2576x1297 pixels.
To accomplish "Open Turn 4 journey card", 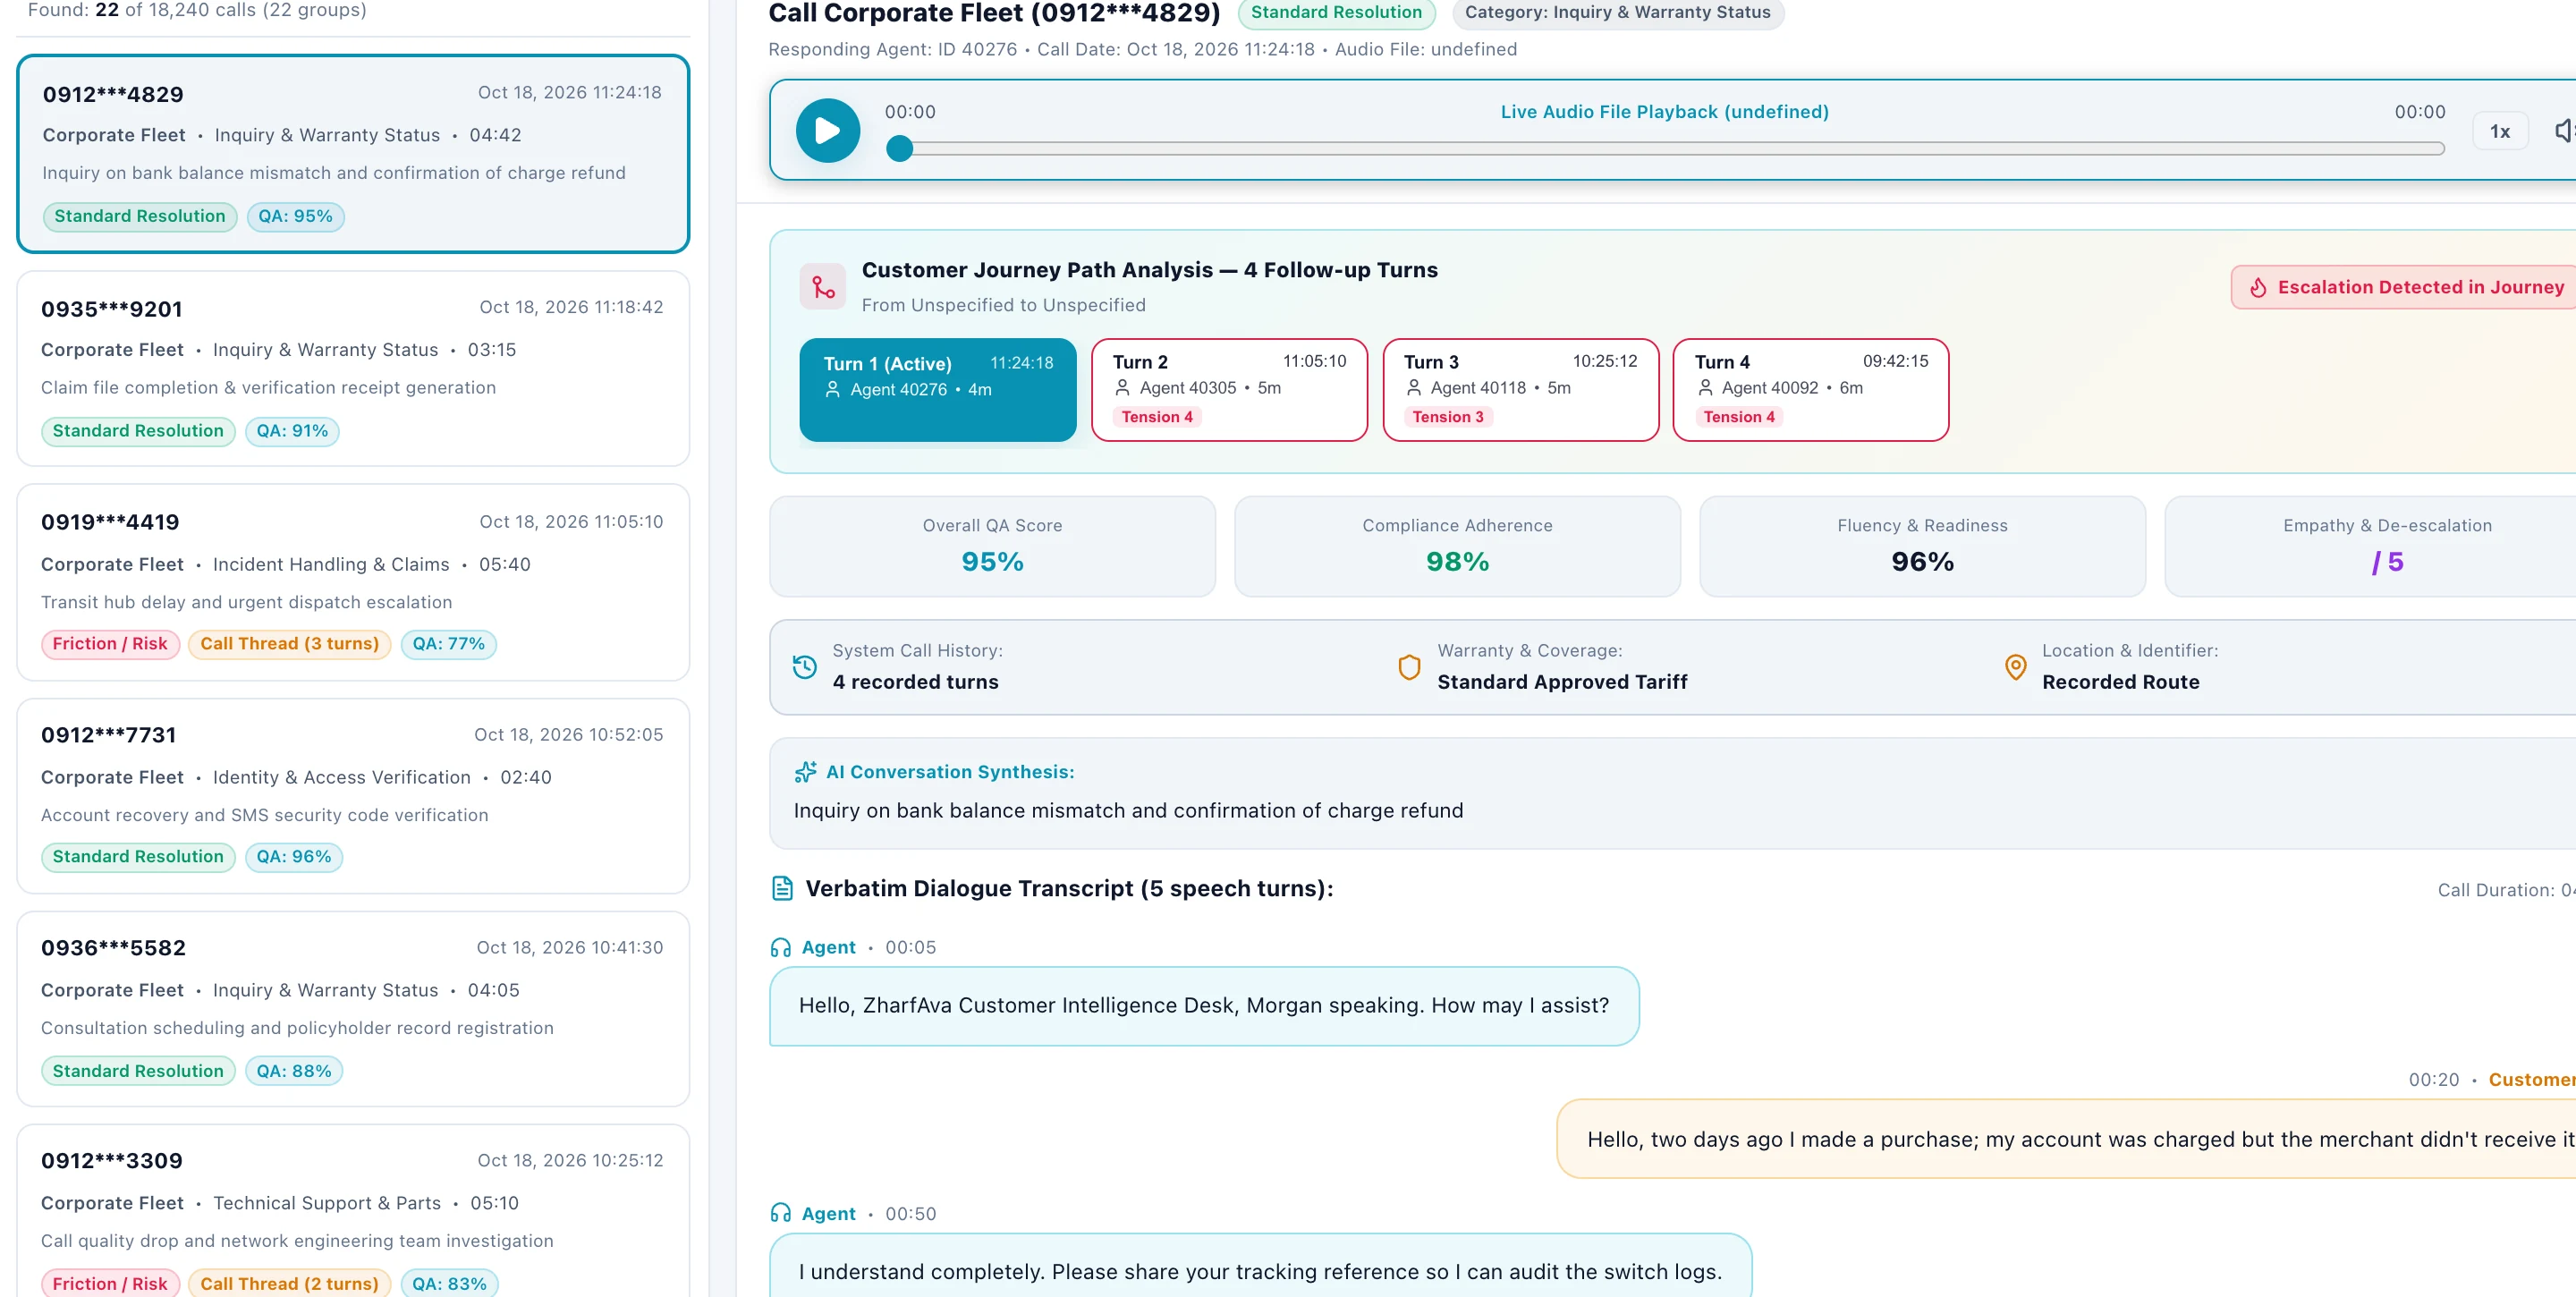I will click(1810, 390).
